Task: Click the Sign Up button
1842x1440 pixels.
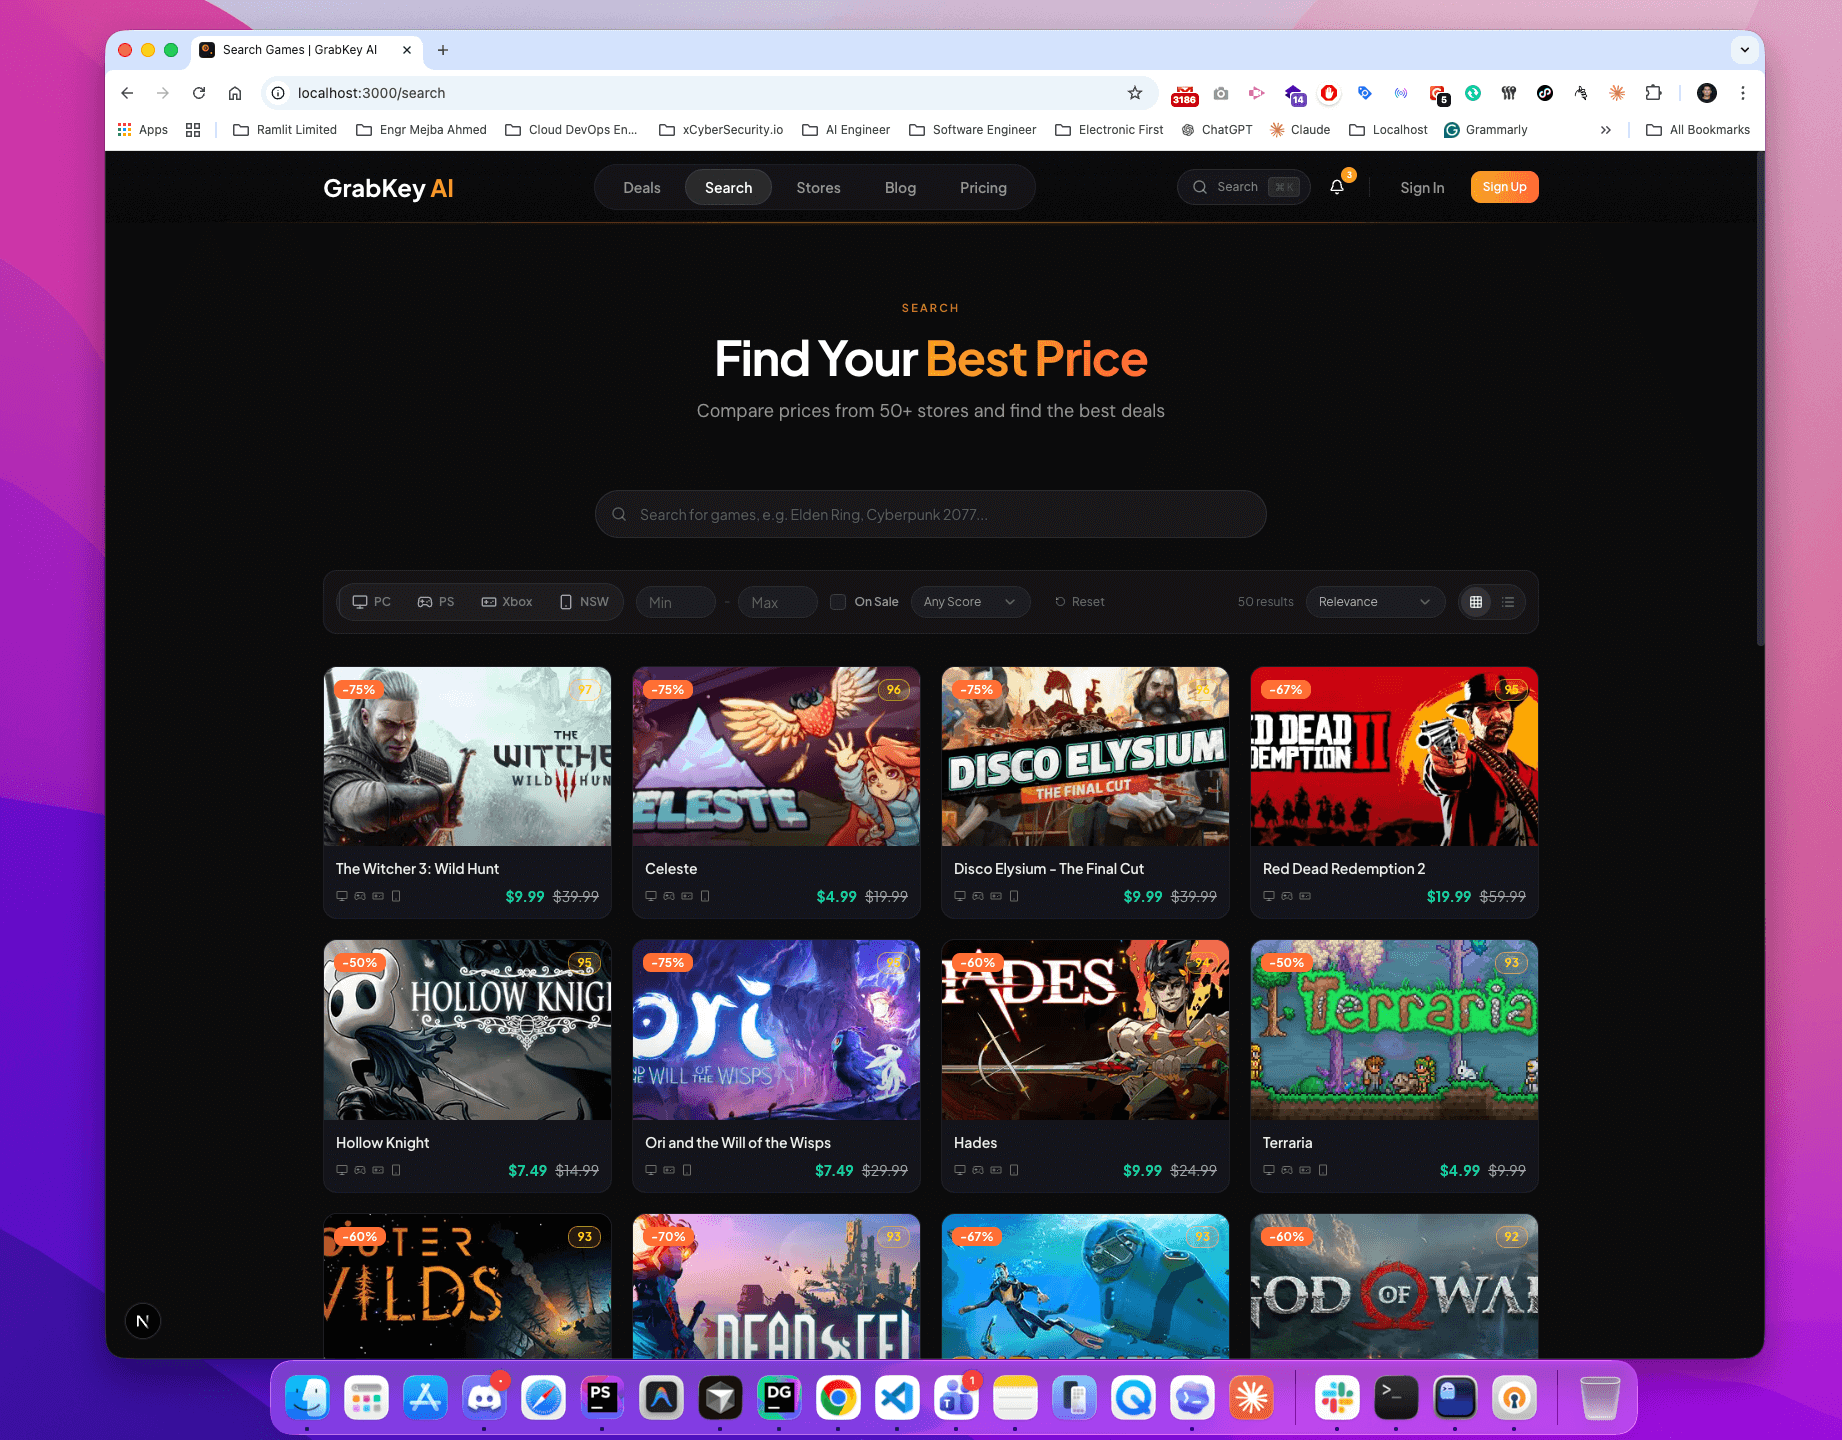Action: pyautogui.click(x=1504, y=186)
